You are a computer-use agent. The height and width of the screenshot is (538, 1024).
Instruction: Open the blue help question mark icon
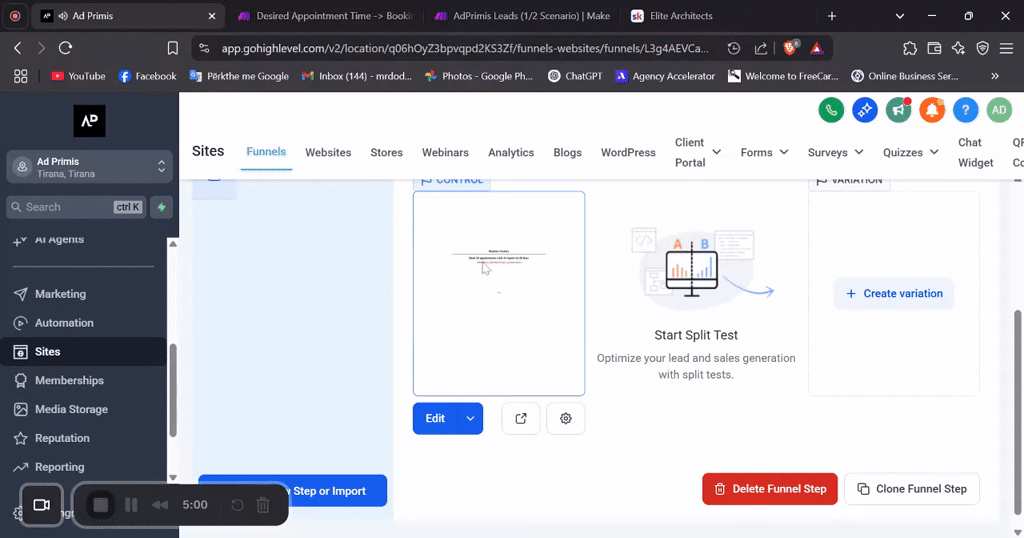[965, 110]
